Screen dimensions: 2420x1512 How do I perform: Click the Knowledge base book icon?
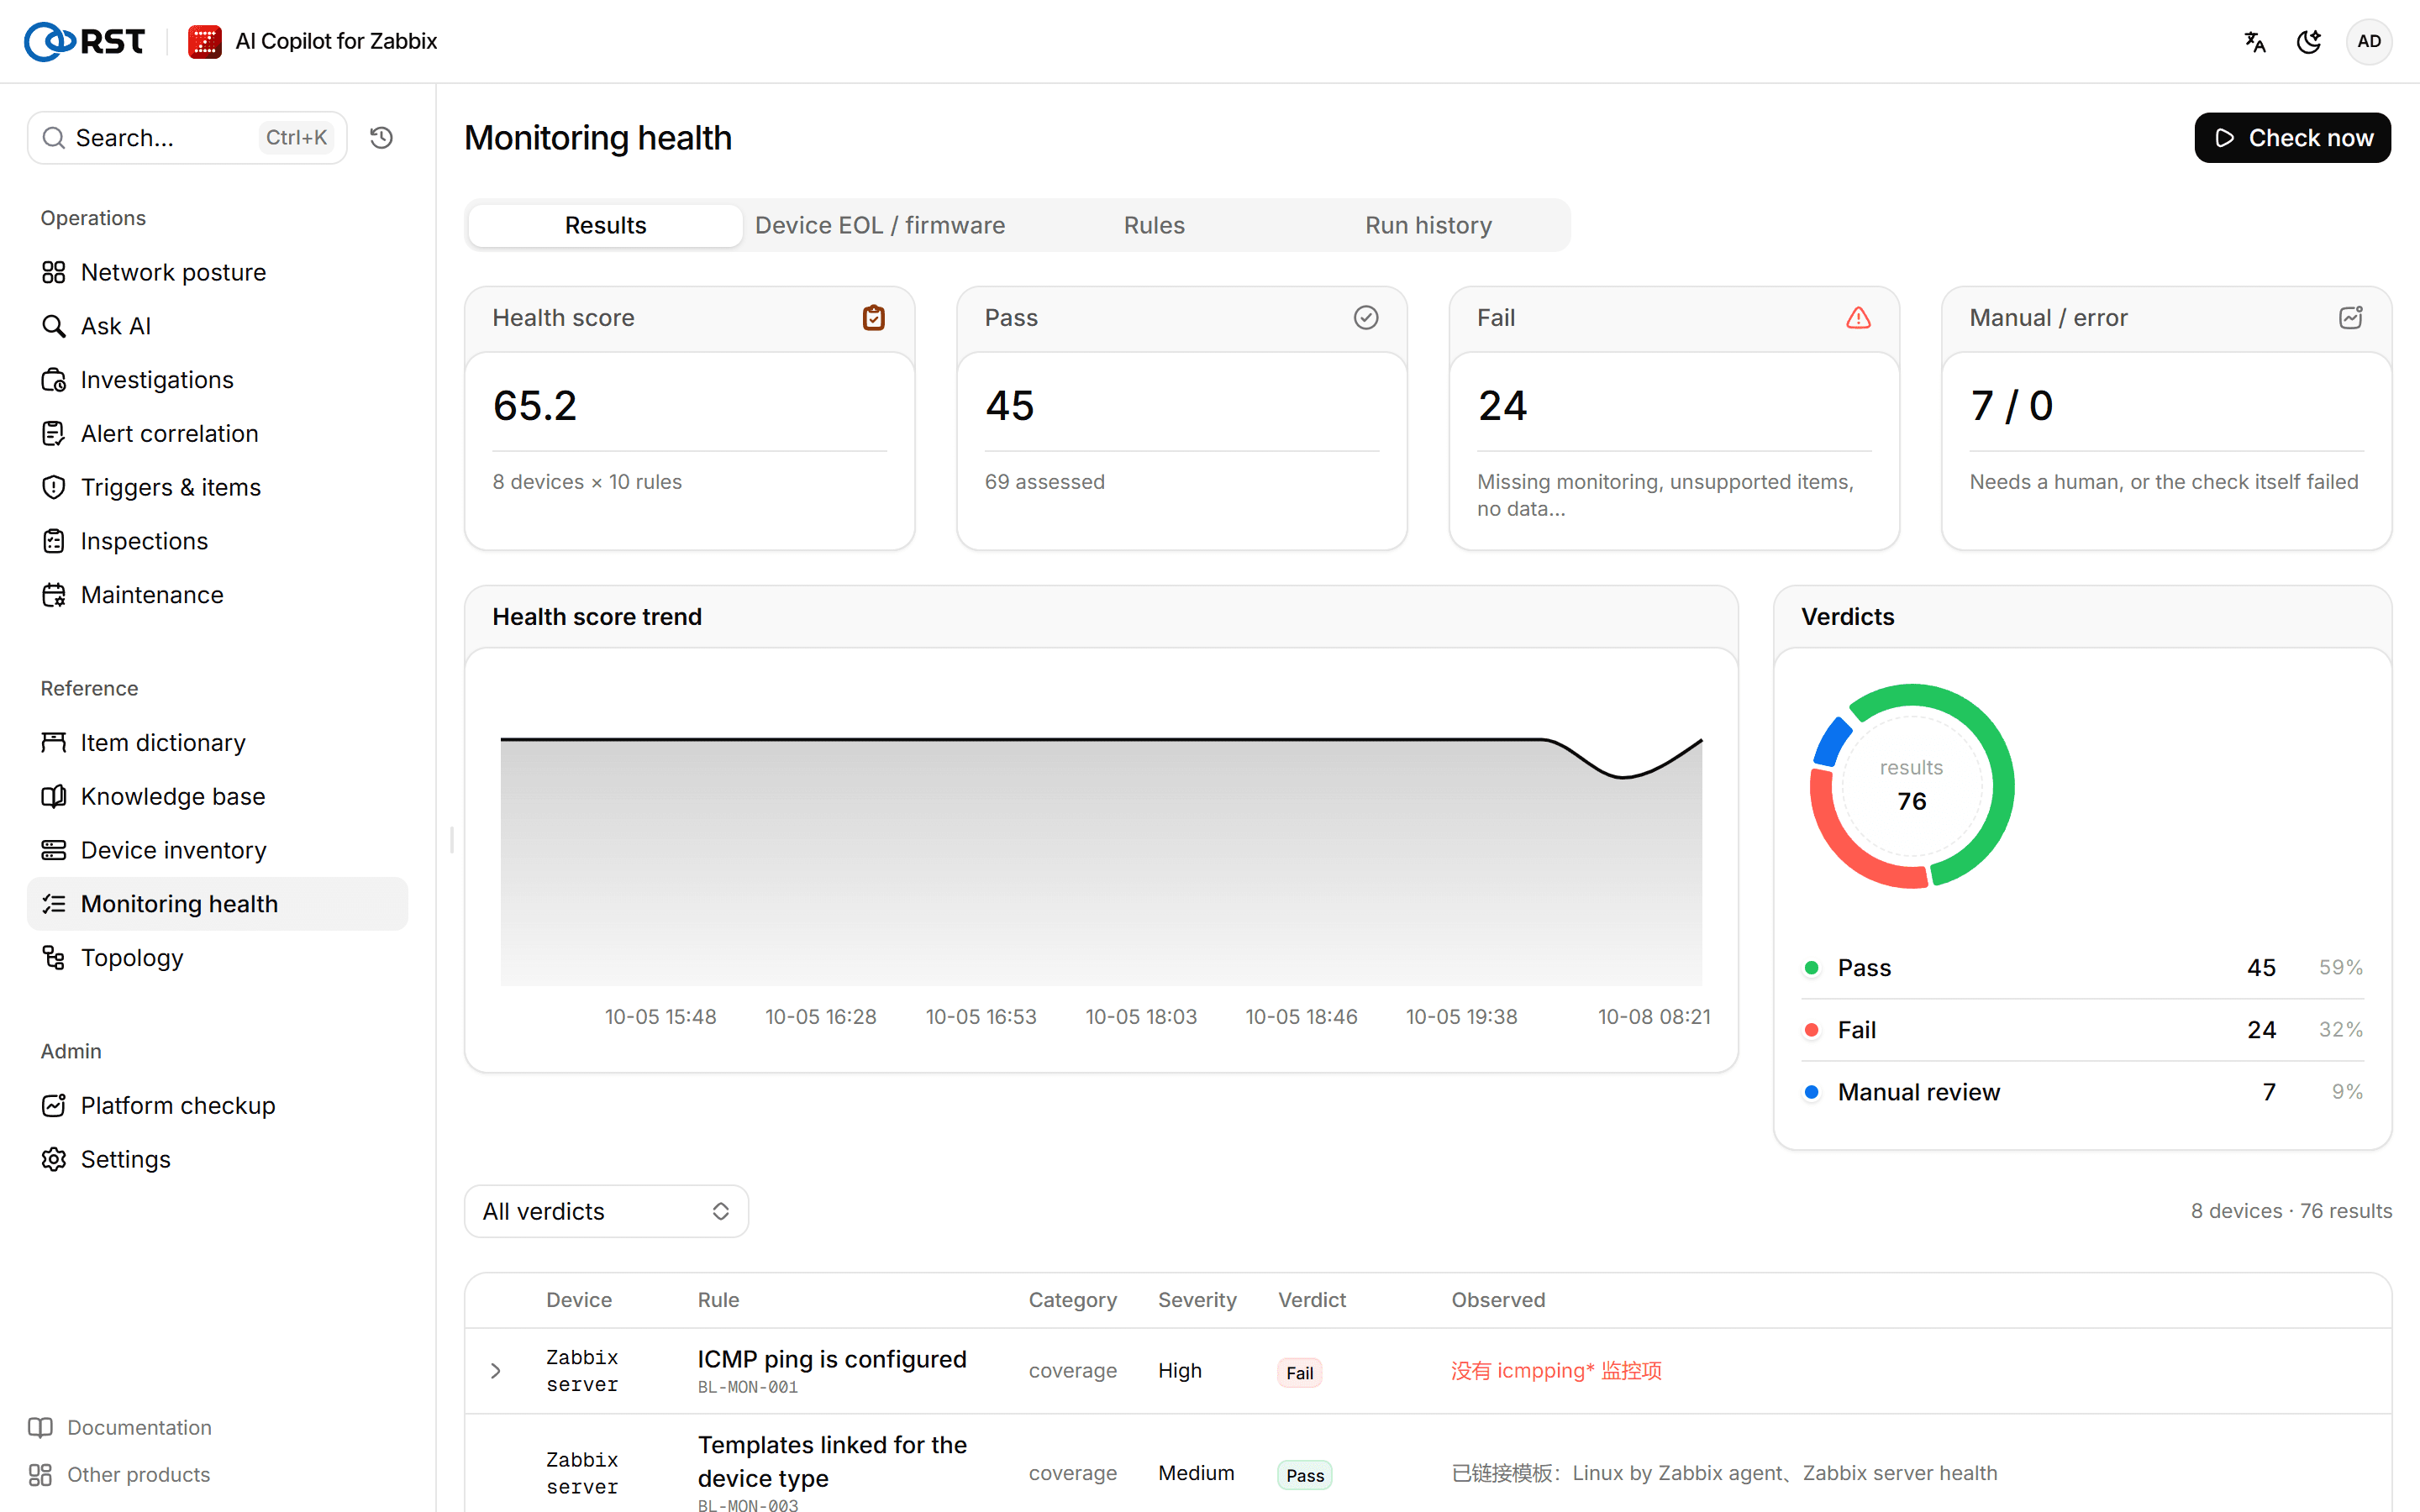54,796
